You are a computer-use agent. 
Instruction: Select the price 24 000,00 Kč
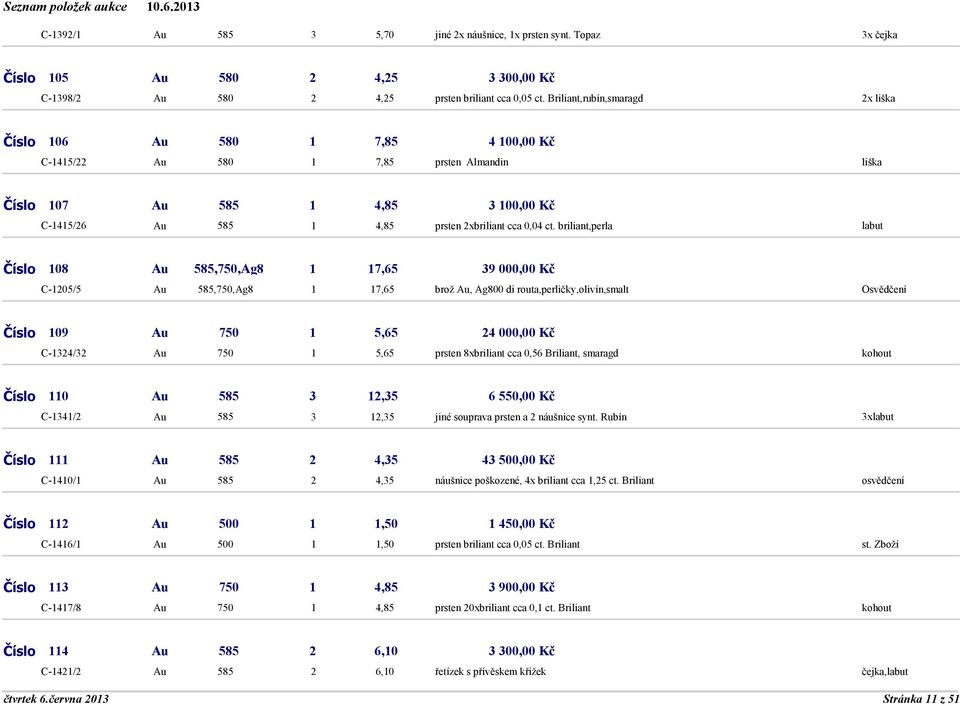pos(518,332)
